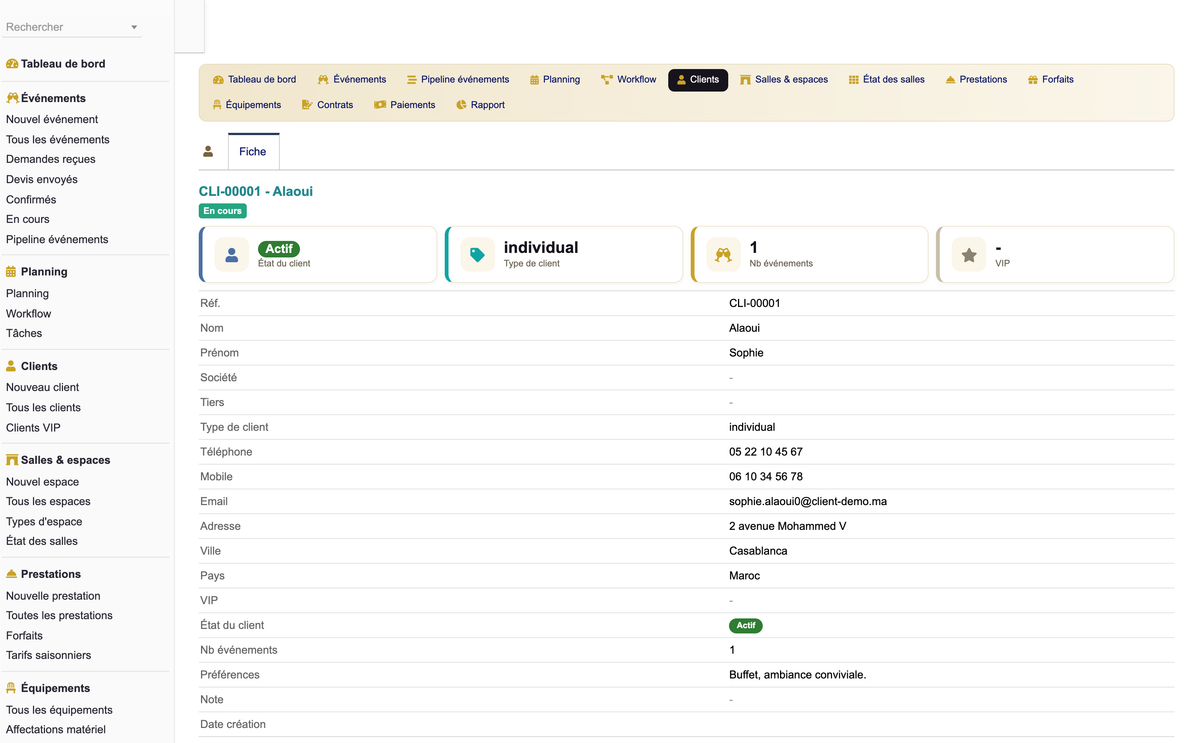The width and height of the screenshot is (1200, 743).
Task: Click the Nb événements card glasses icon
Action: point(723,255)
